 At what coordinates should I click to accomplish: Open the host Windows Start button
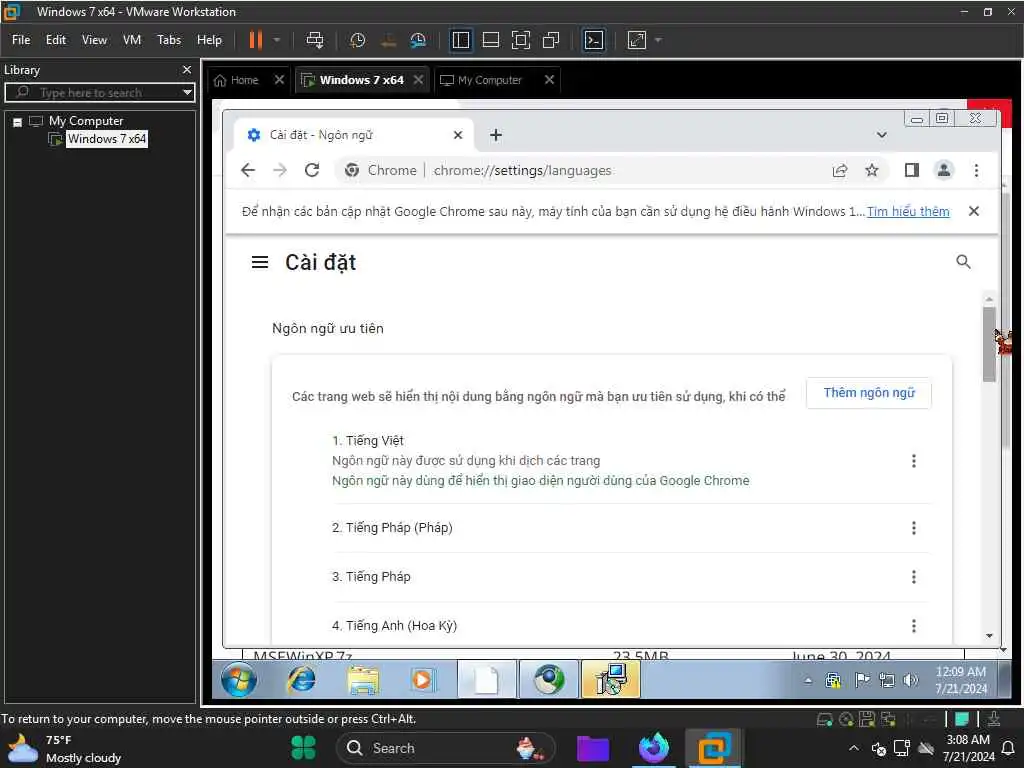coord(304,748)
